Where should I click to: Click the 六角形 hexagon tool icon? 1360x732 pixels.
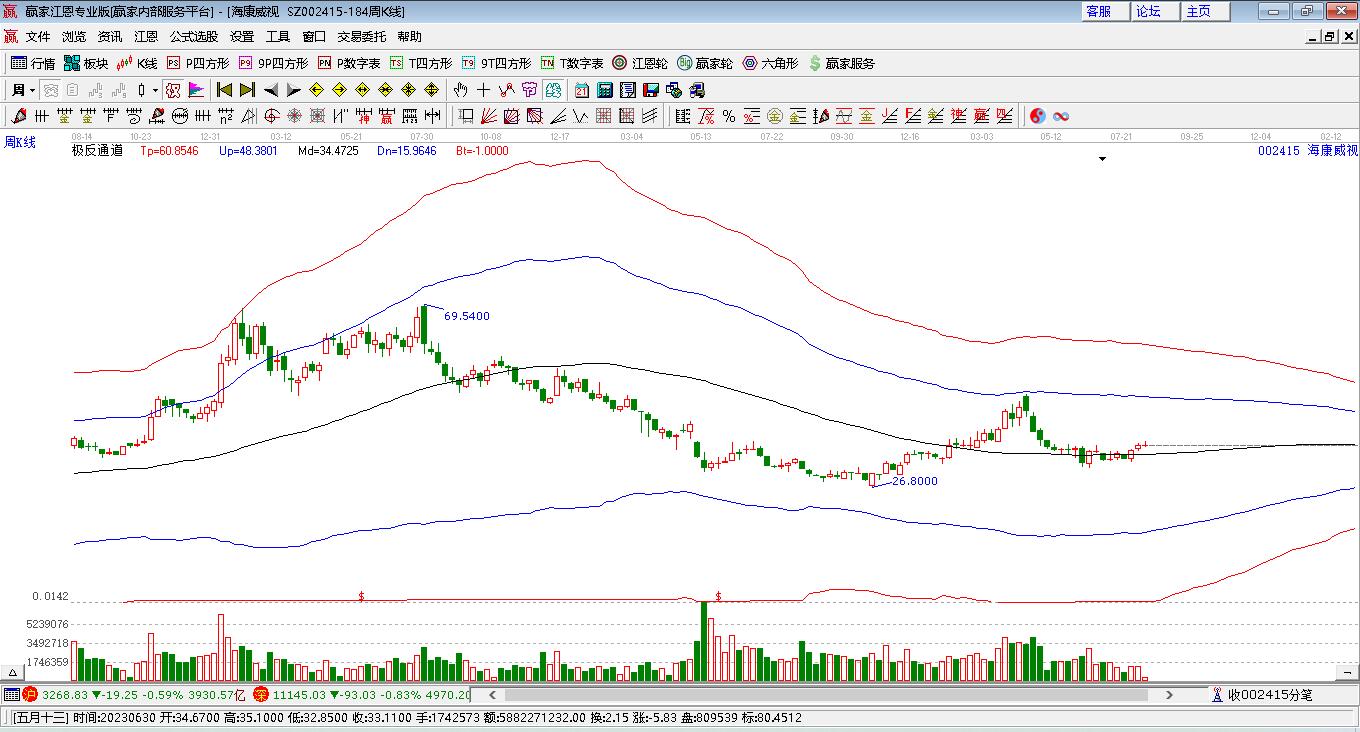[x=770, y=63]
